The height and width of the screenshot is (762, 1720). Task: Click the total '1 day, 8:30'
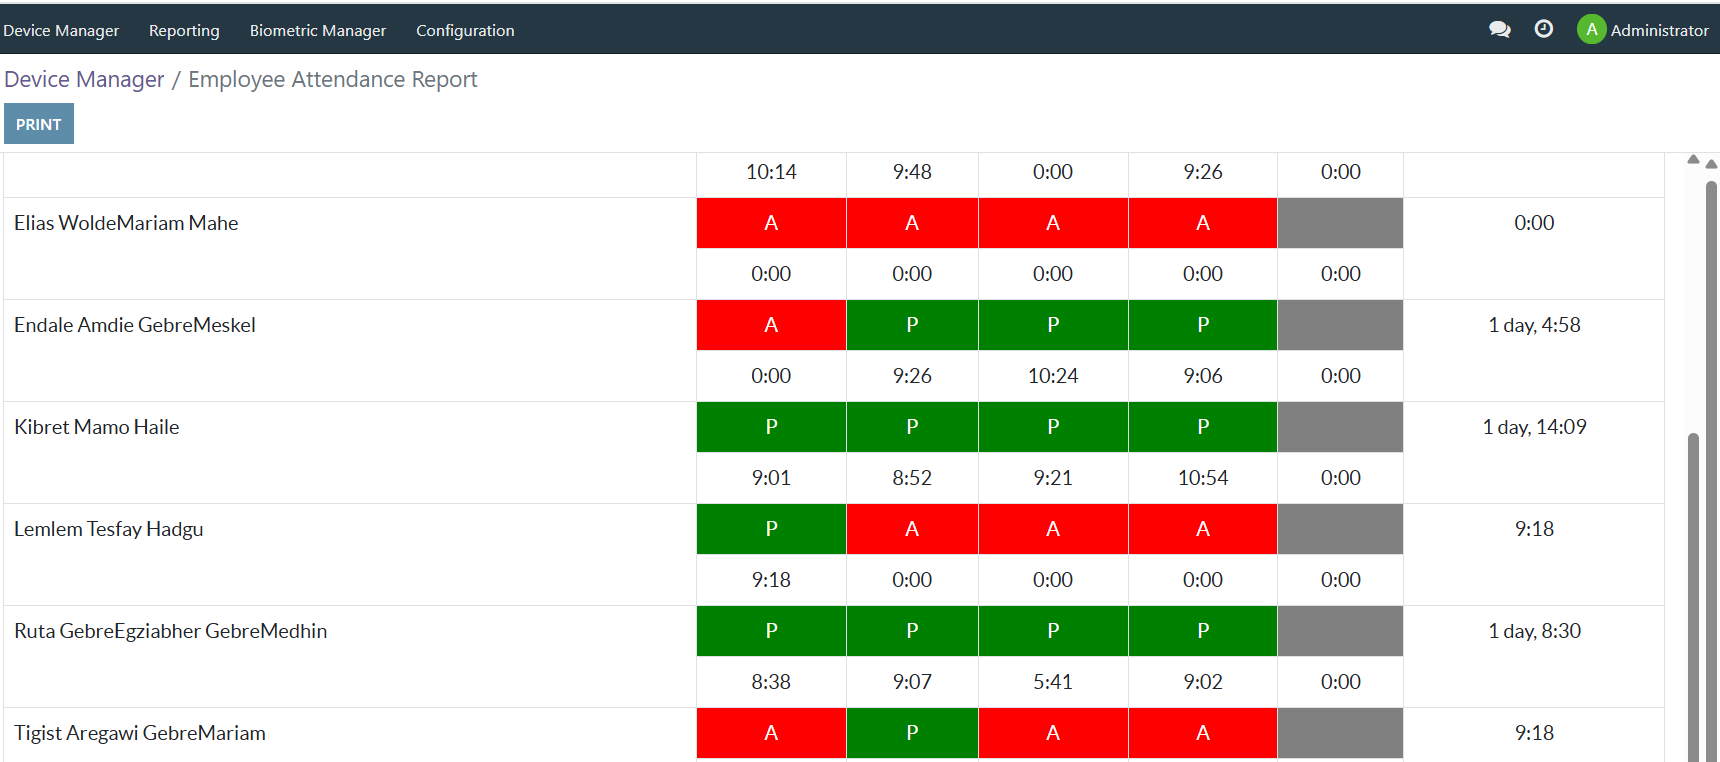pos(1534,631)
